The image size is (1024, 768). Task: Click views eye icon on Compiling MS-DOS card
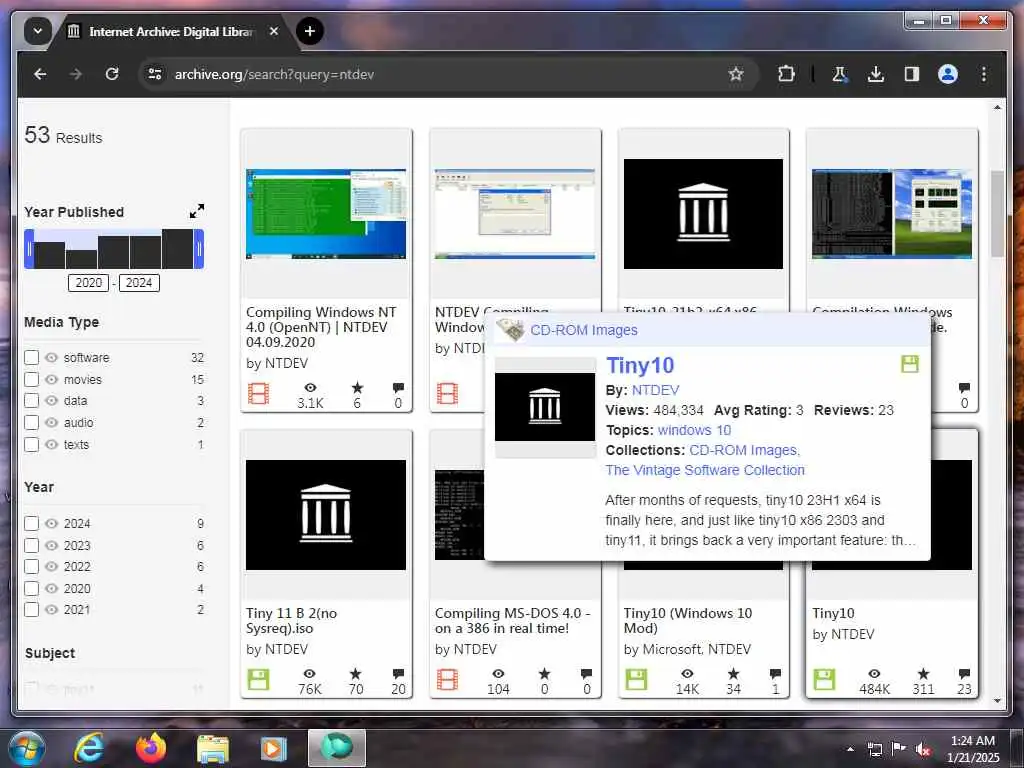coord(498,673)
